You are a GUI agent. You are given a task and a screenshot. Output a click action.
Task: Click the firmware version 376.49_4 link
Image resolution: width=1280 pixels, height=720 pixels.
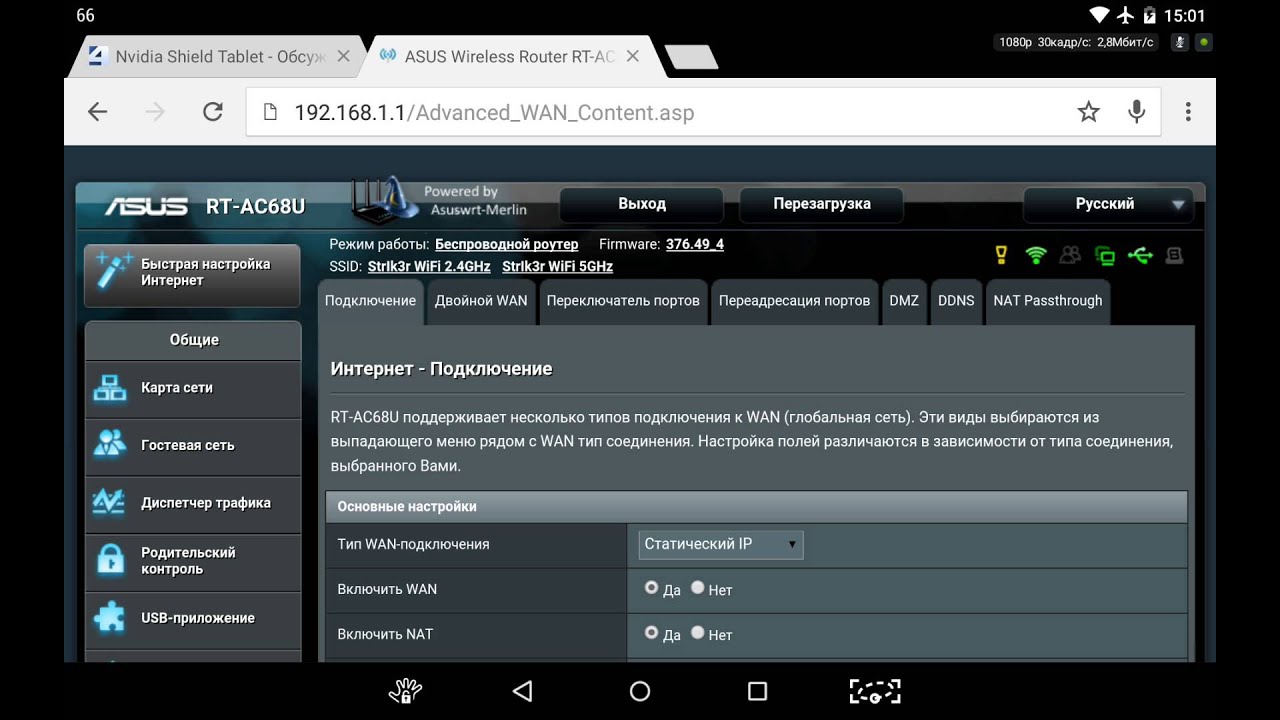[695, 244]
